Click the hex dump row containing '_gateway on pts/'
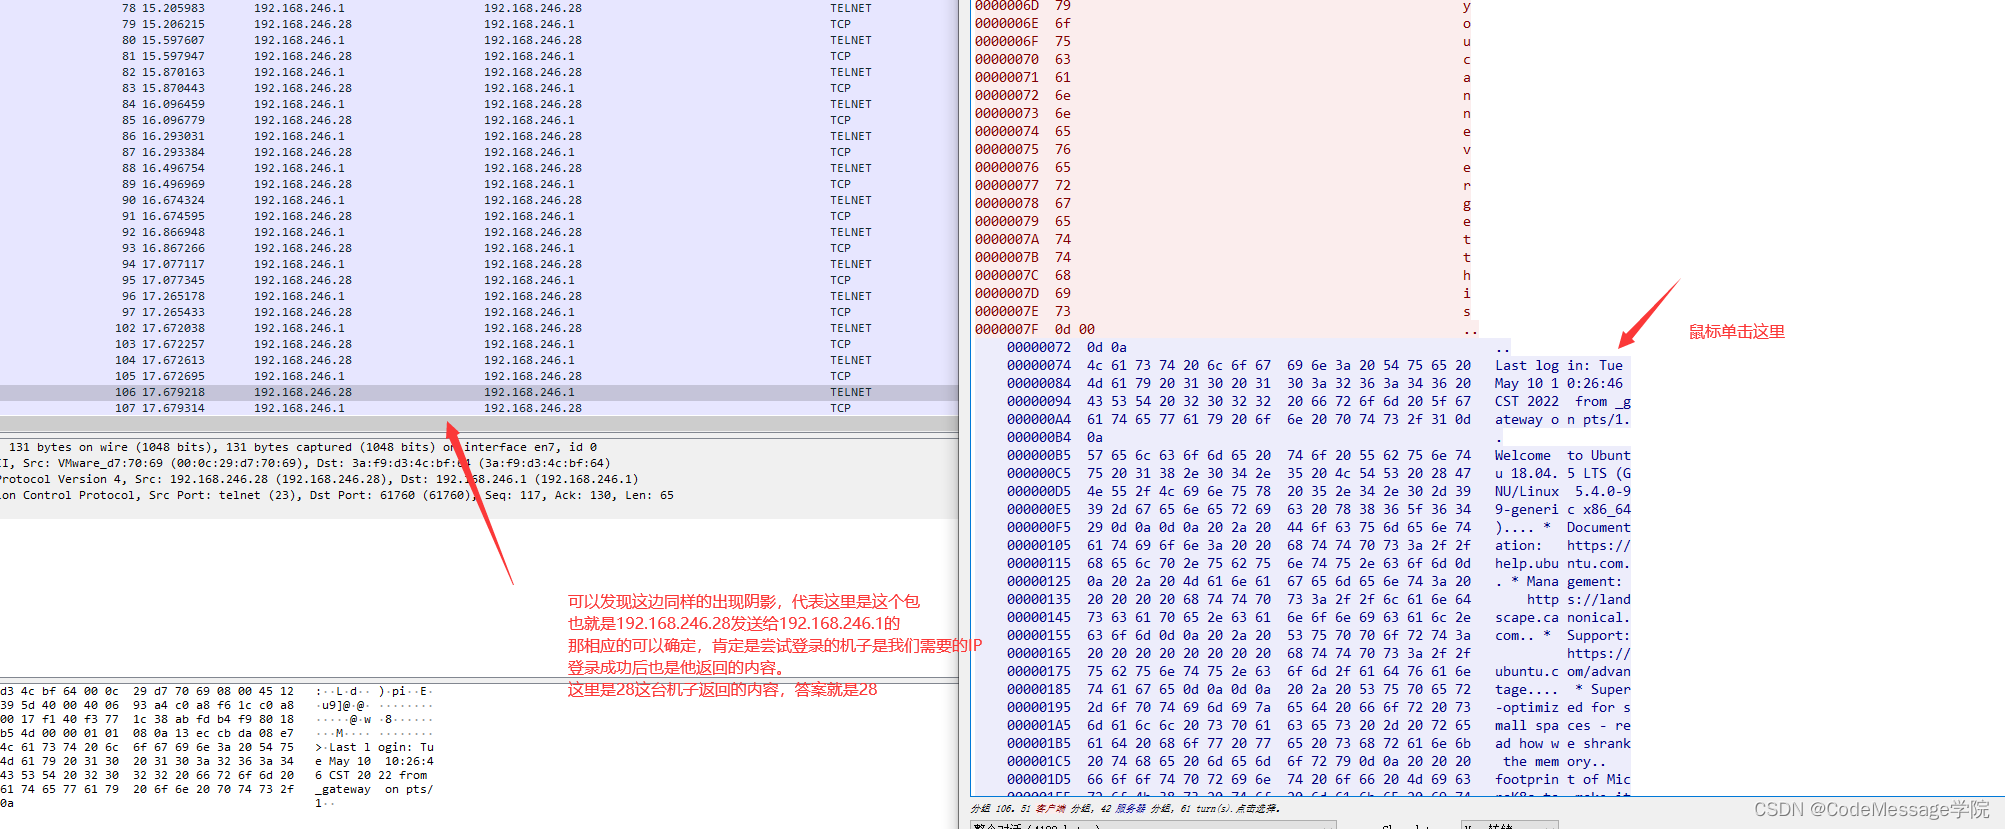The height and width of the screenshot is (829, 2005). point(217,789)
